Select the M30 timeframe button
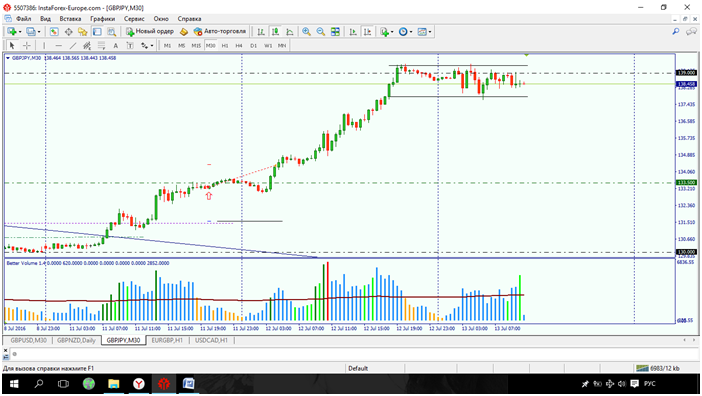The image size is (702, 396). pos(210,45)
